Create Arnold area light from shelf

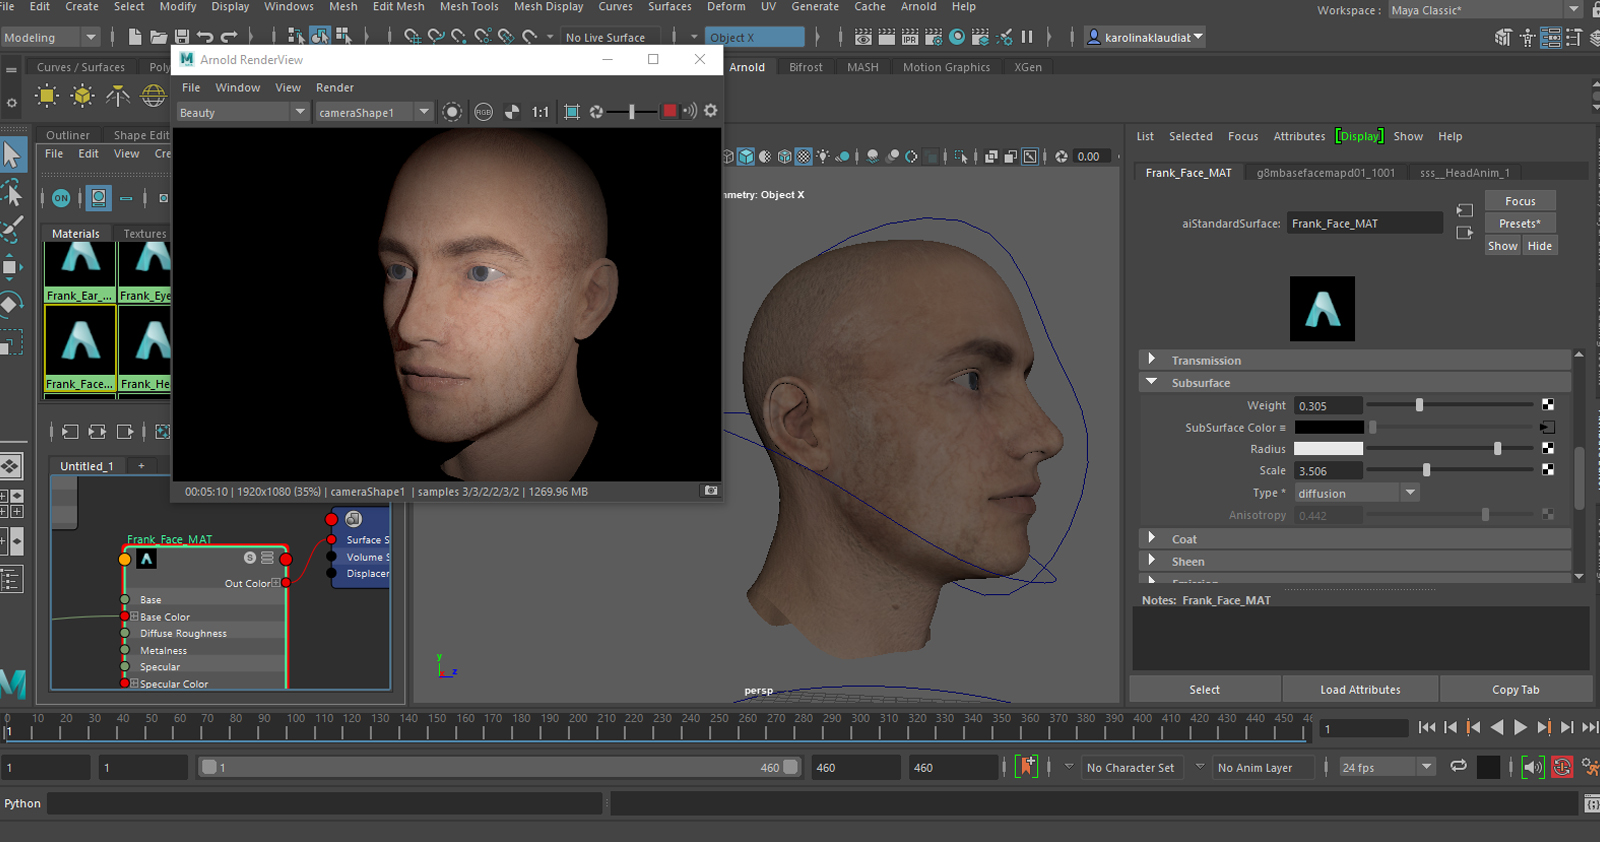[x=47, y=96]
